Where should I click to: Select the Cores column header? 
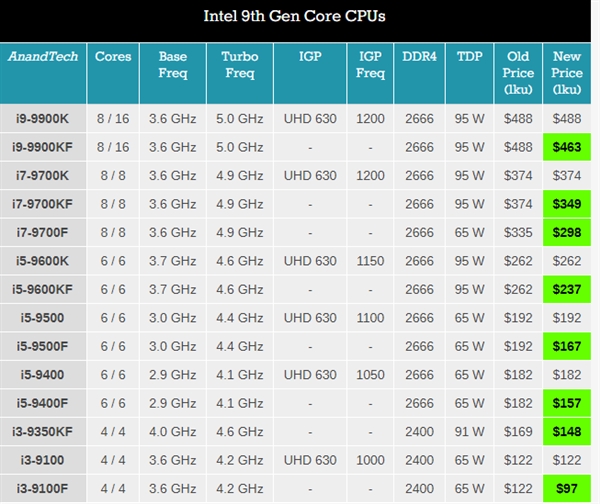point(112,57)
